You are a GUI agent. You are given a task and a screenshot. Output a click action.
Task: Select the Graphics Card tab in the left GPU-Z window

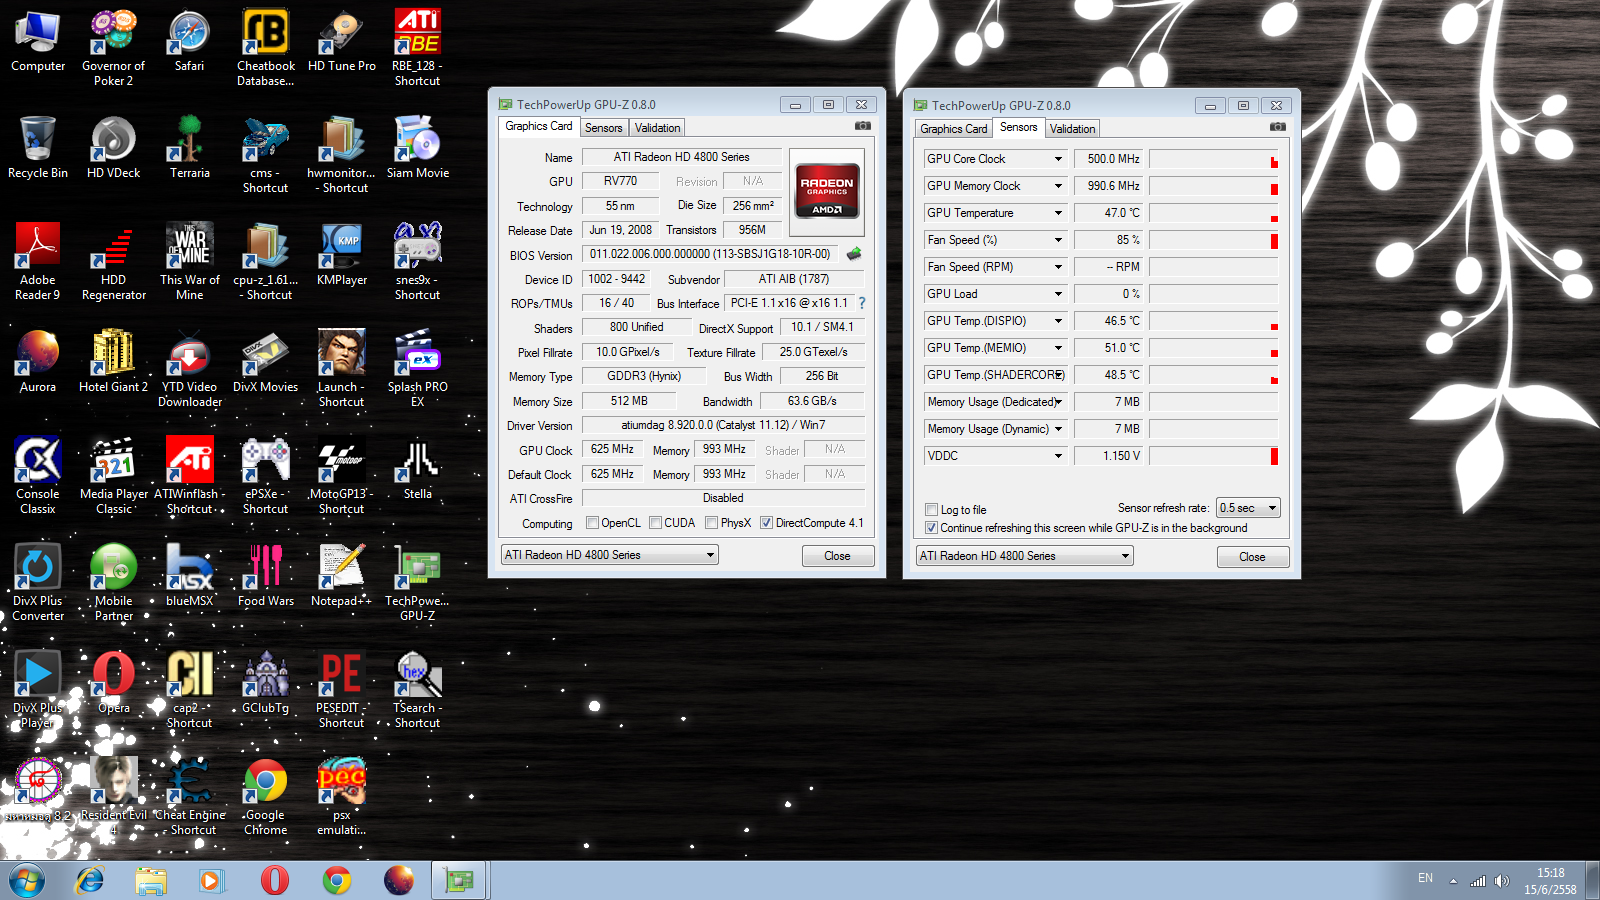point(539,126)
